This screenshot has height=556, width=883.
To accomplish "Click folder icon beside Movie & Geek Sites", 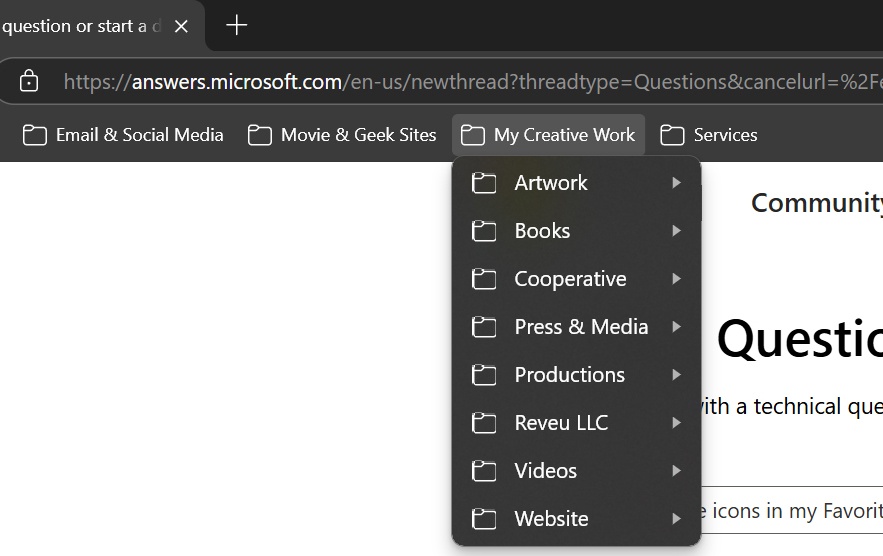I will click(x=260, y=135).
